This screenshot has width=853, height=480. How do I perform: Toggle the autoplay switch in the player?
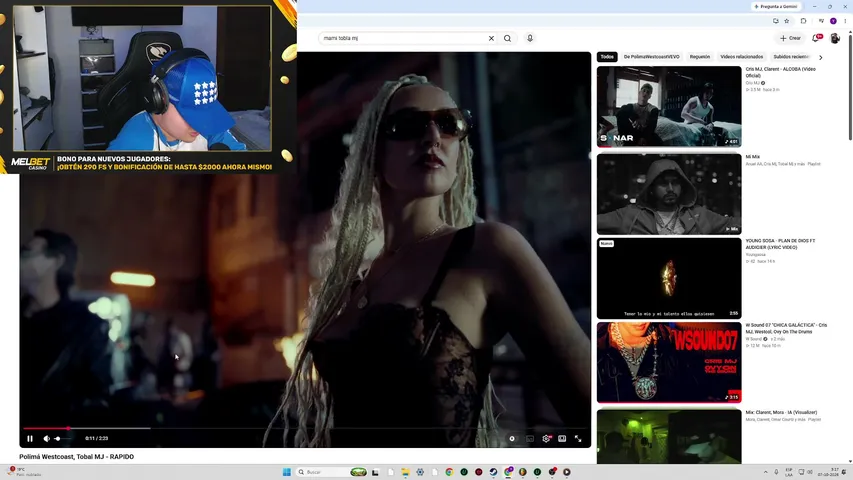coord(512,439)
